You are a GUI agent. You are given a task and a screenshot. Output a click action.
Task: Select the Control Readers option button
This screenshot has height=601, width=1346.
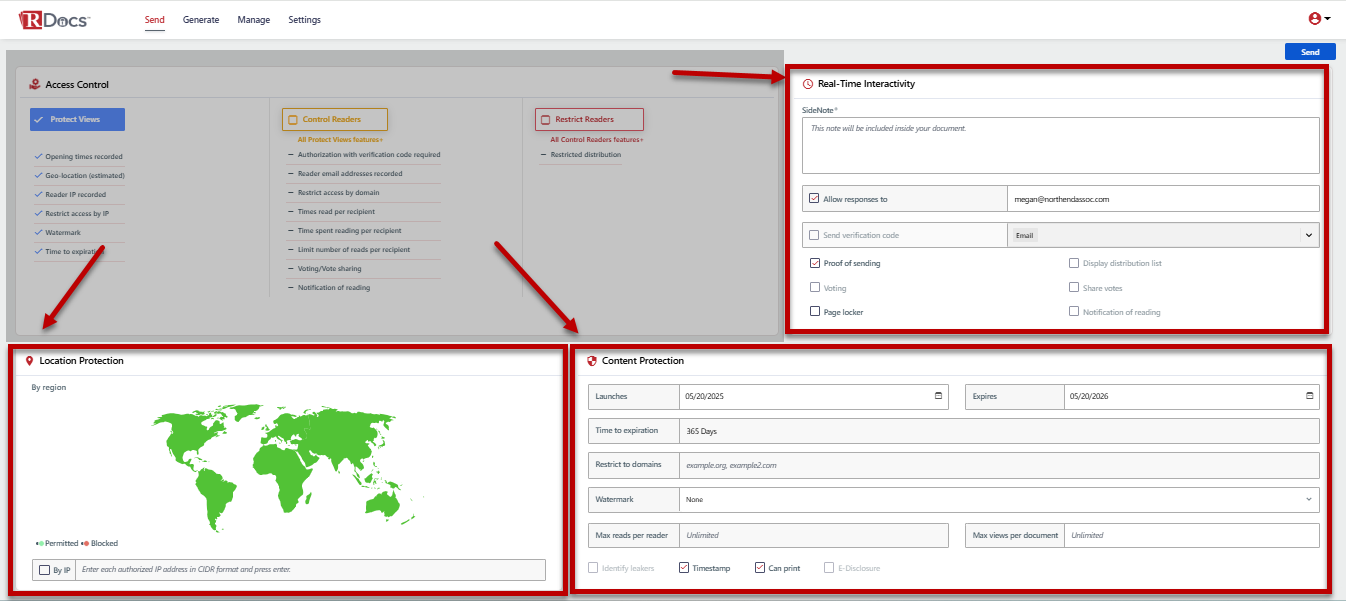(334, 120)
